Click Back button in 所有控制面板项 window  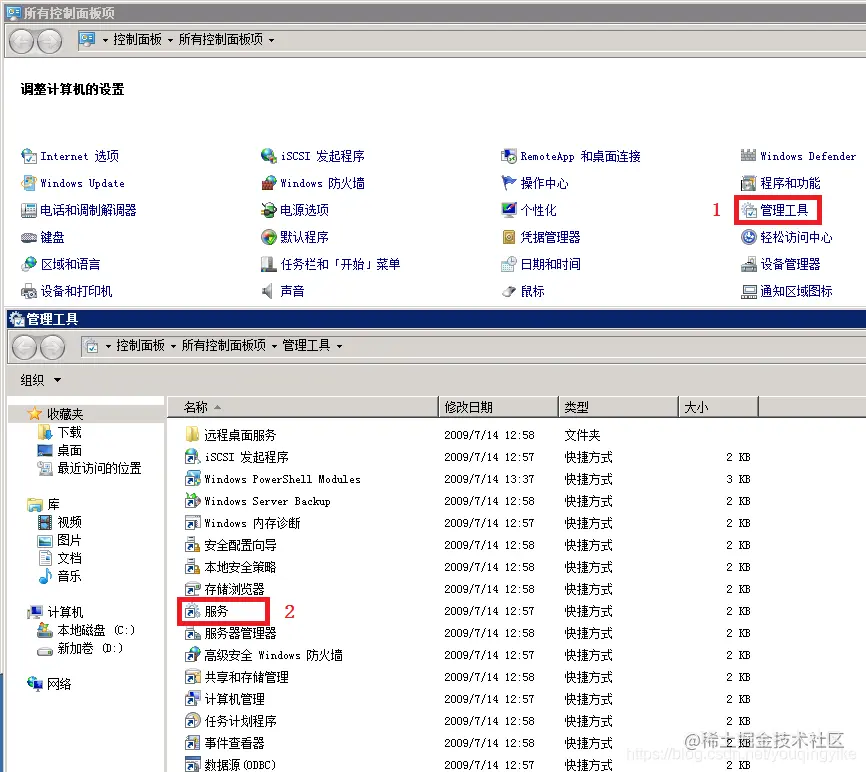(22, 41)
